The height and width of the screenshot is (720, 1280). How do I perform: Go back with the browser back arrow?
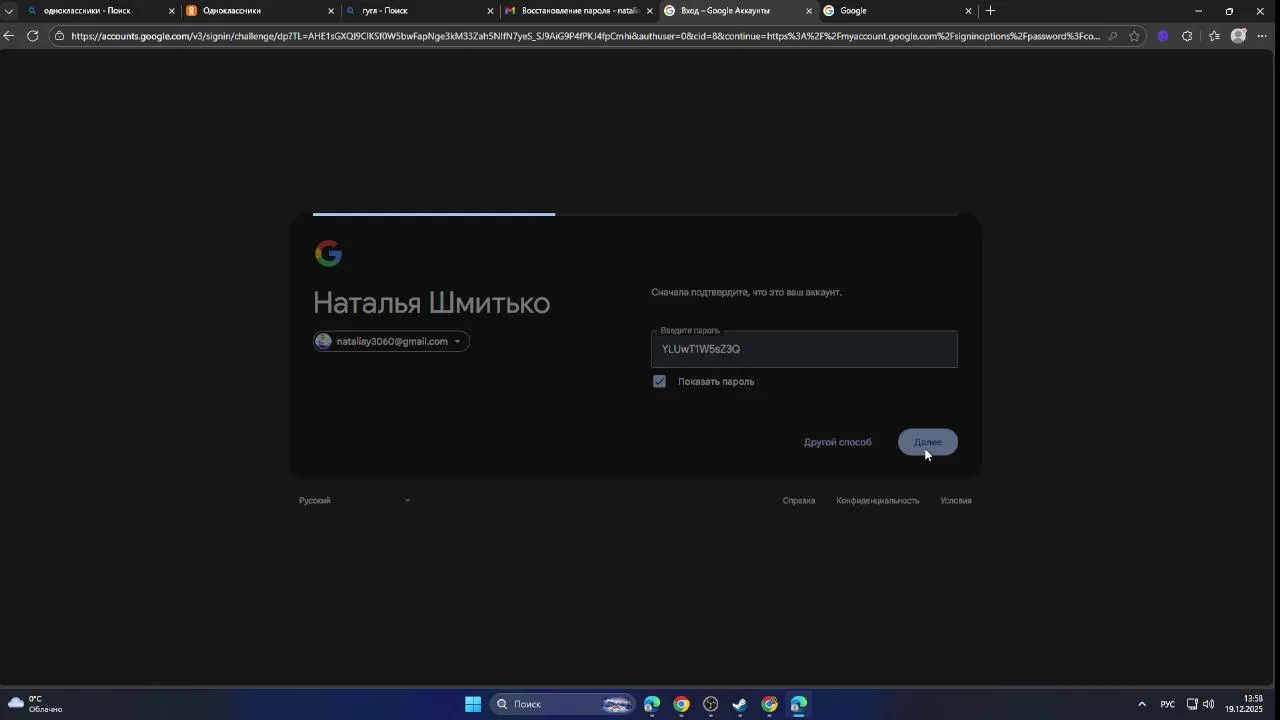[x=9, y=36]
